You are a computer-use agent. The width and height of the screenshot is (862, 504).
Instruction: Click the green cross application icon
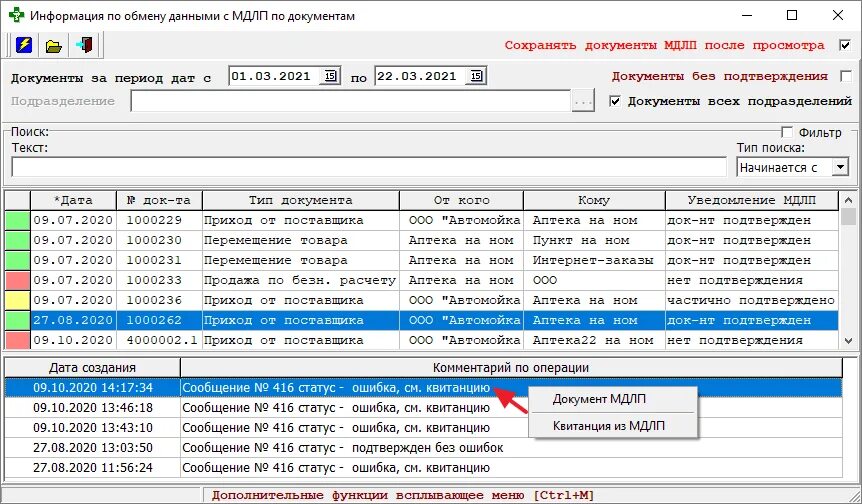[x=16, y=15]
